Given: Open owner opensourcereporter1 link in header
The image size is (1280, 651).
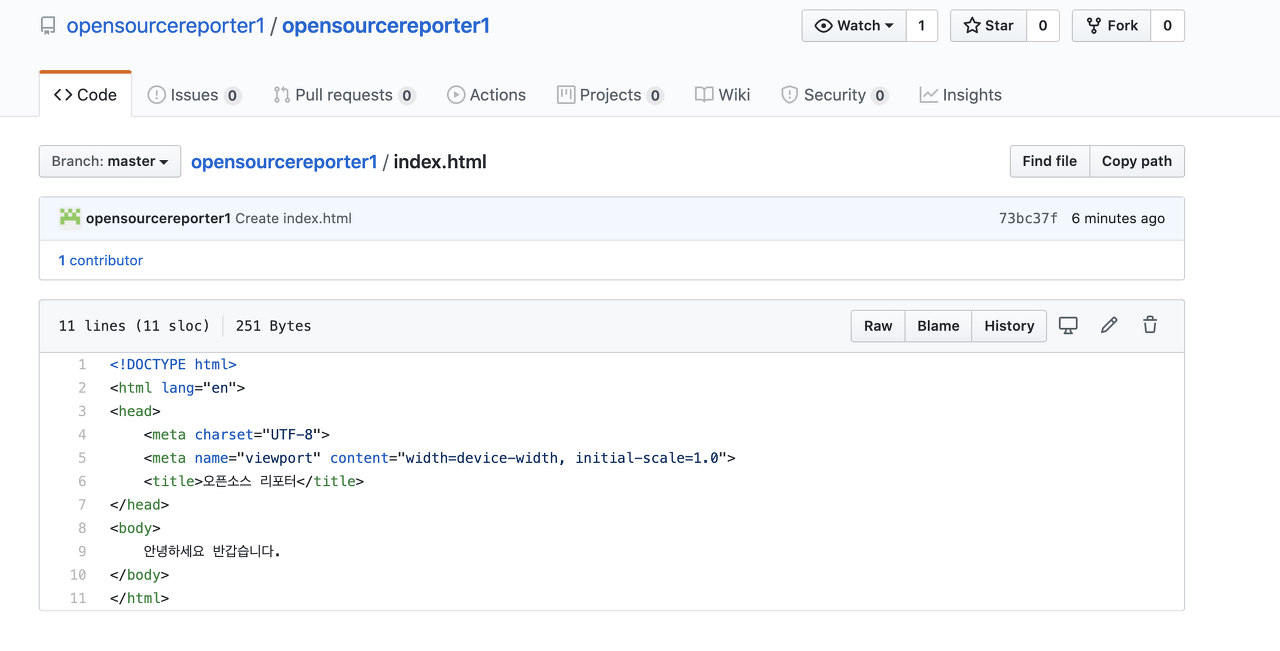Looking at the screenshot, I should coord(165,26).
